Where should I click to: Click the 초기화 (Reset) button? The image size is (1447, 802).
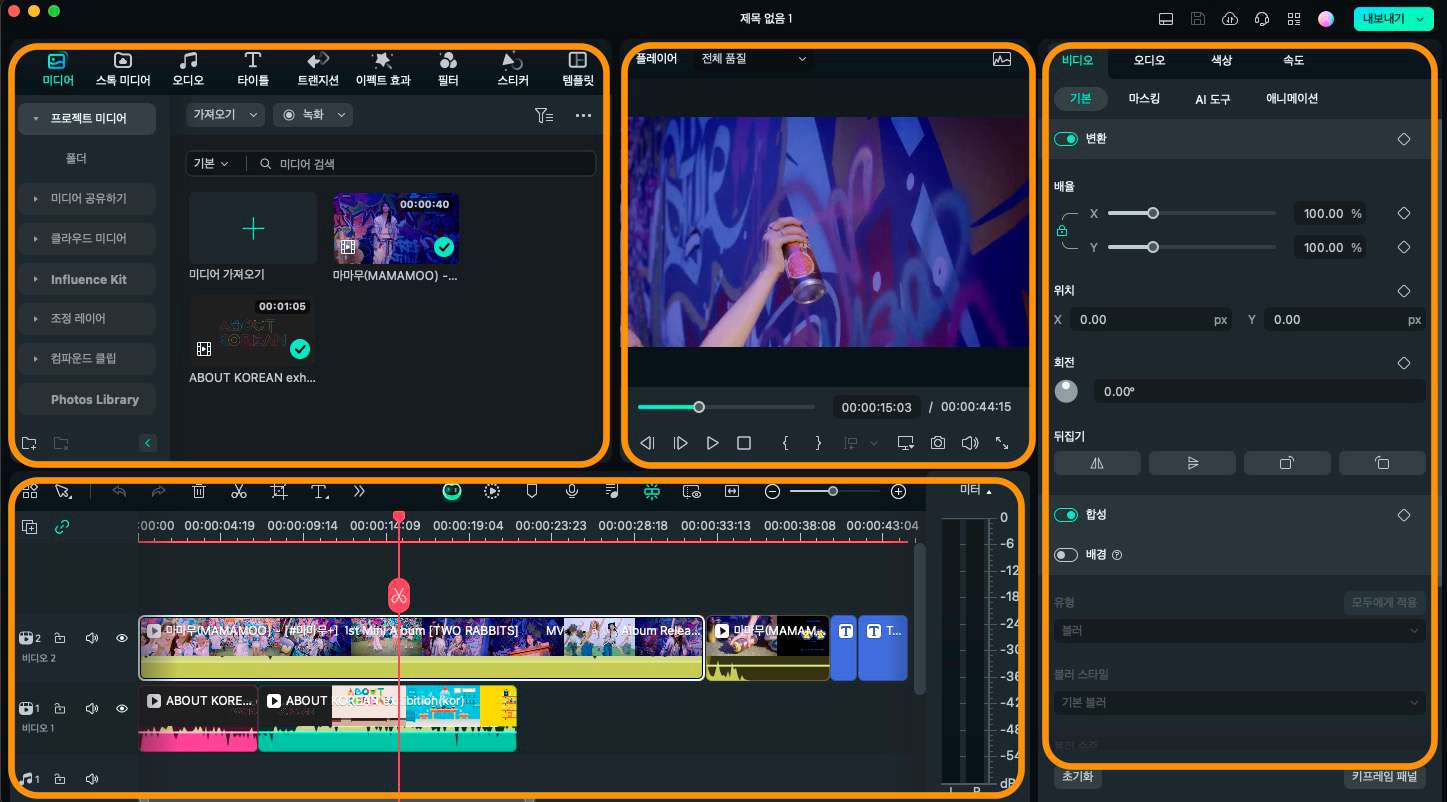click(x=1078, y=776)
